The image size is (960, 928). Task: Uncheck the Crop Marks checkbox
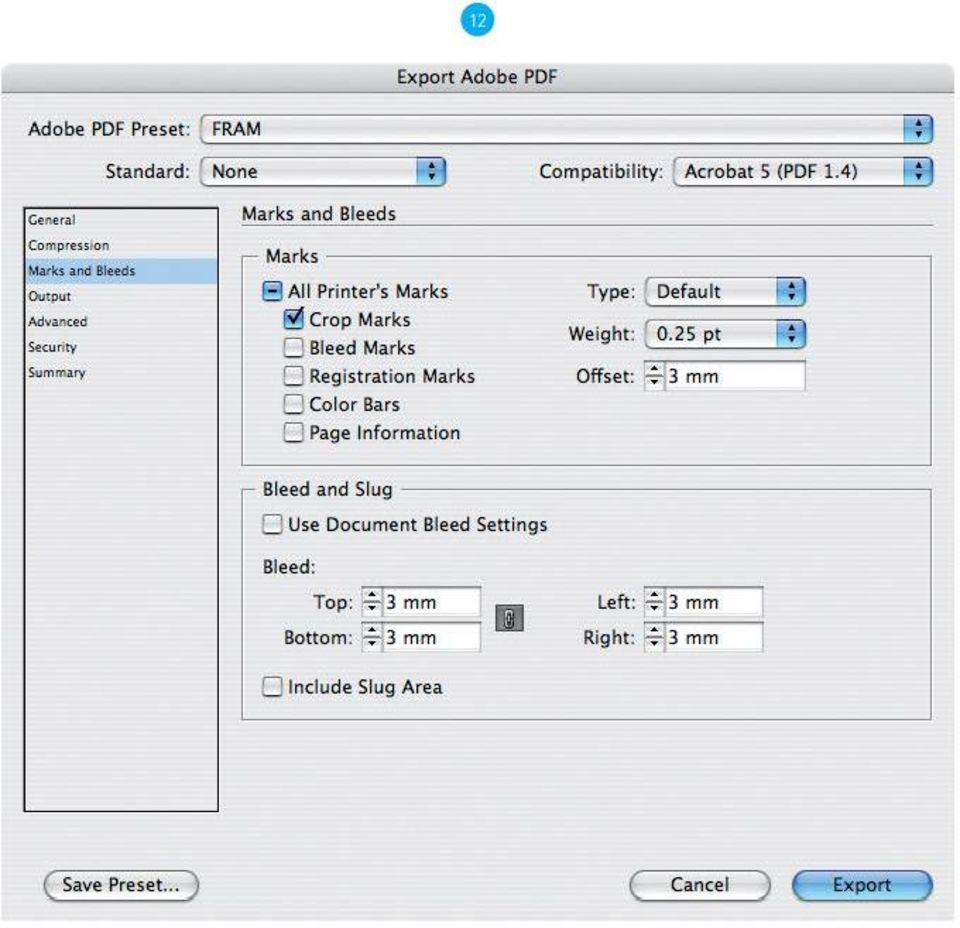pos(293,319)
